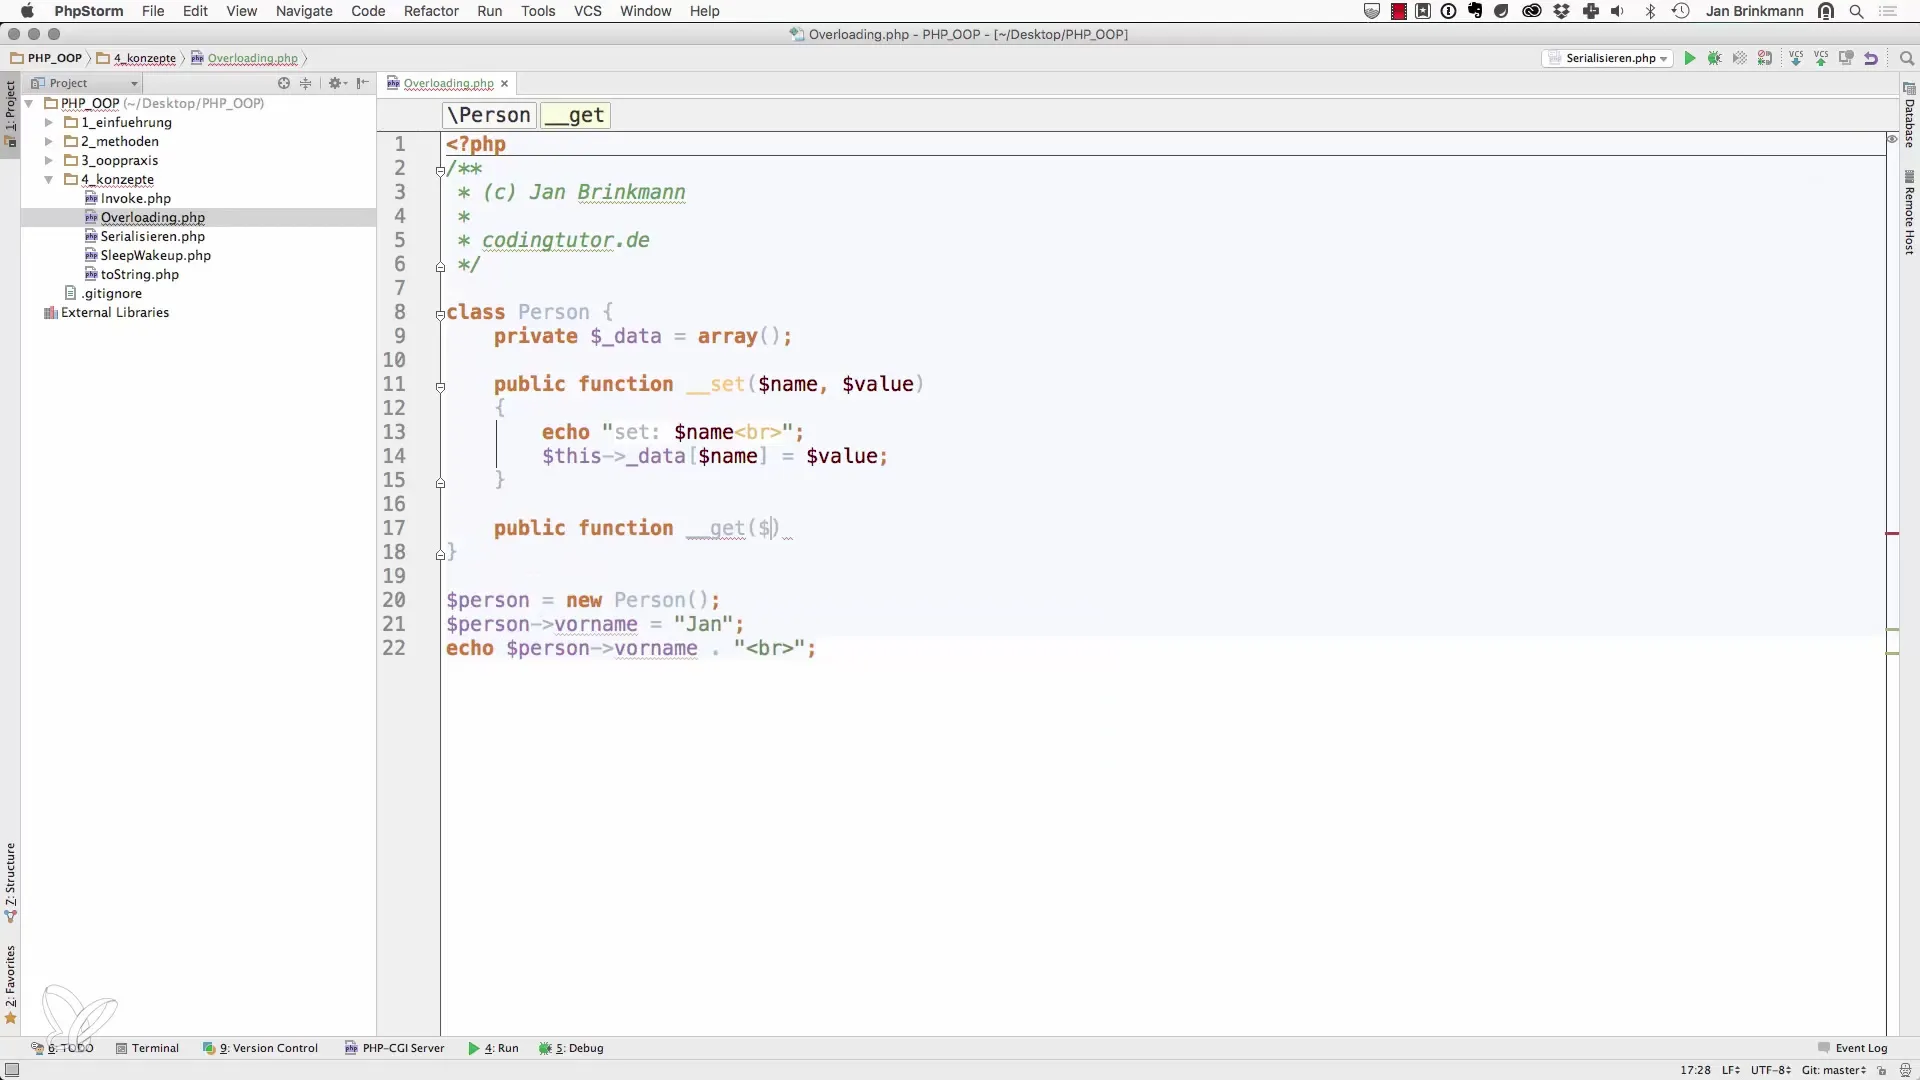1920x1080 pixels.
Task: Open the Tools menu
Action: [538, 11]
